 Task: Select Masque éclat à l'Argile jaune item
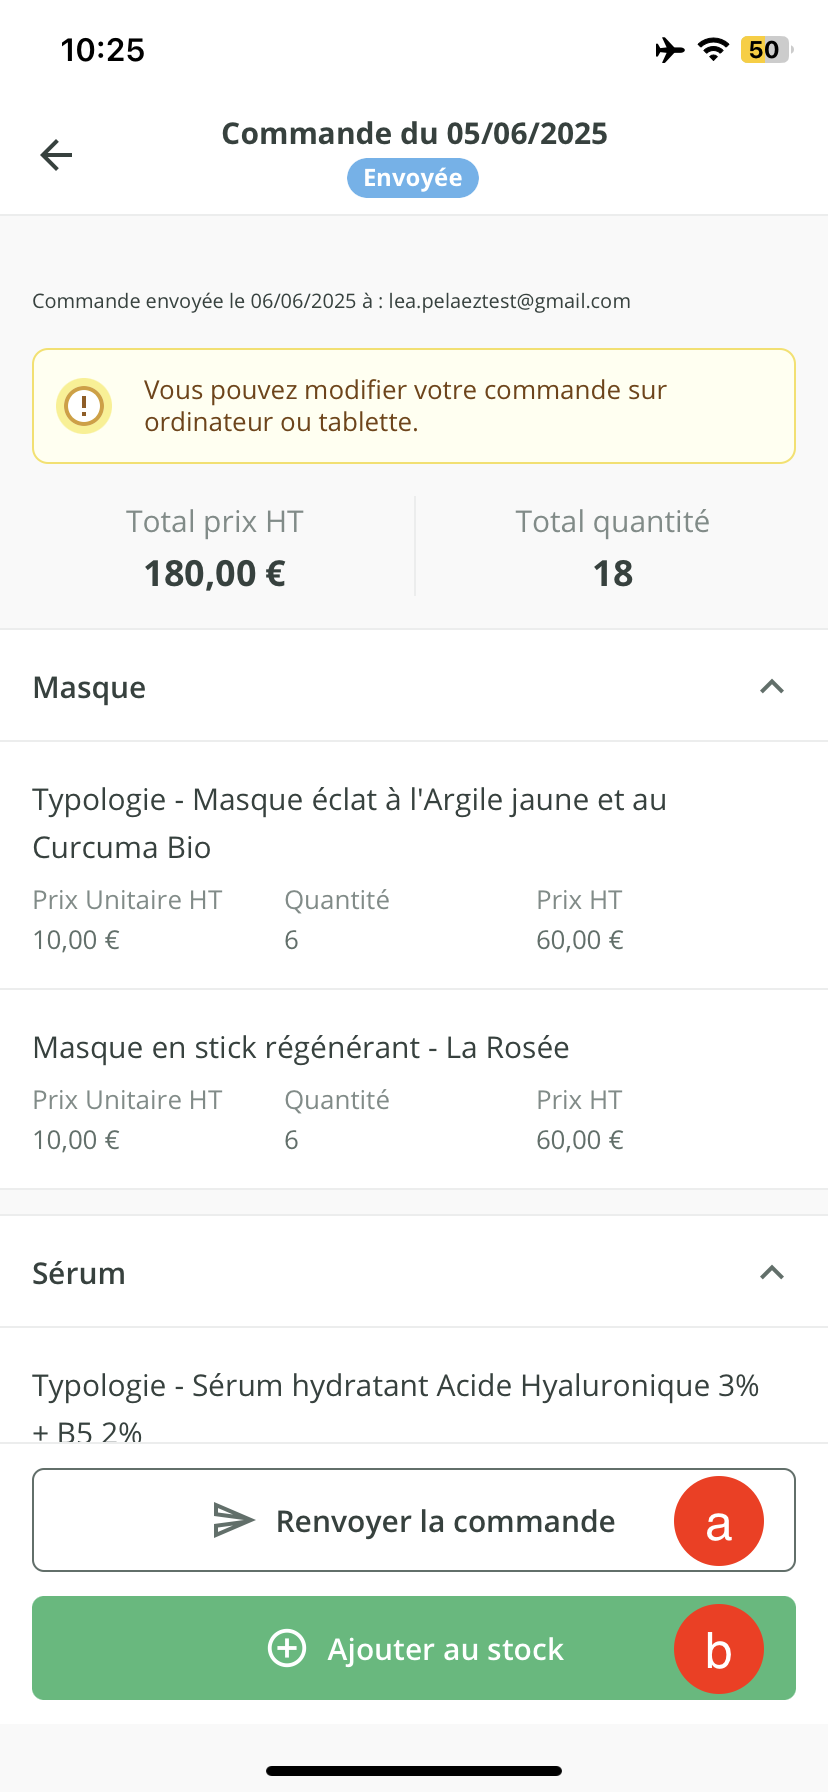pyautogui.click(x=350, y=823)
